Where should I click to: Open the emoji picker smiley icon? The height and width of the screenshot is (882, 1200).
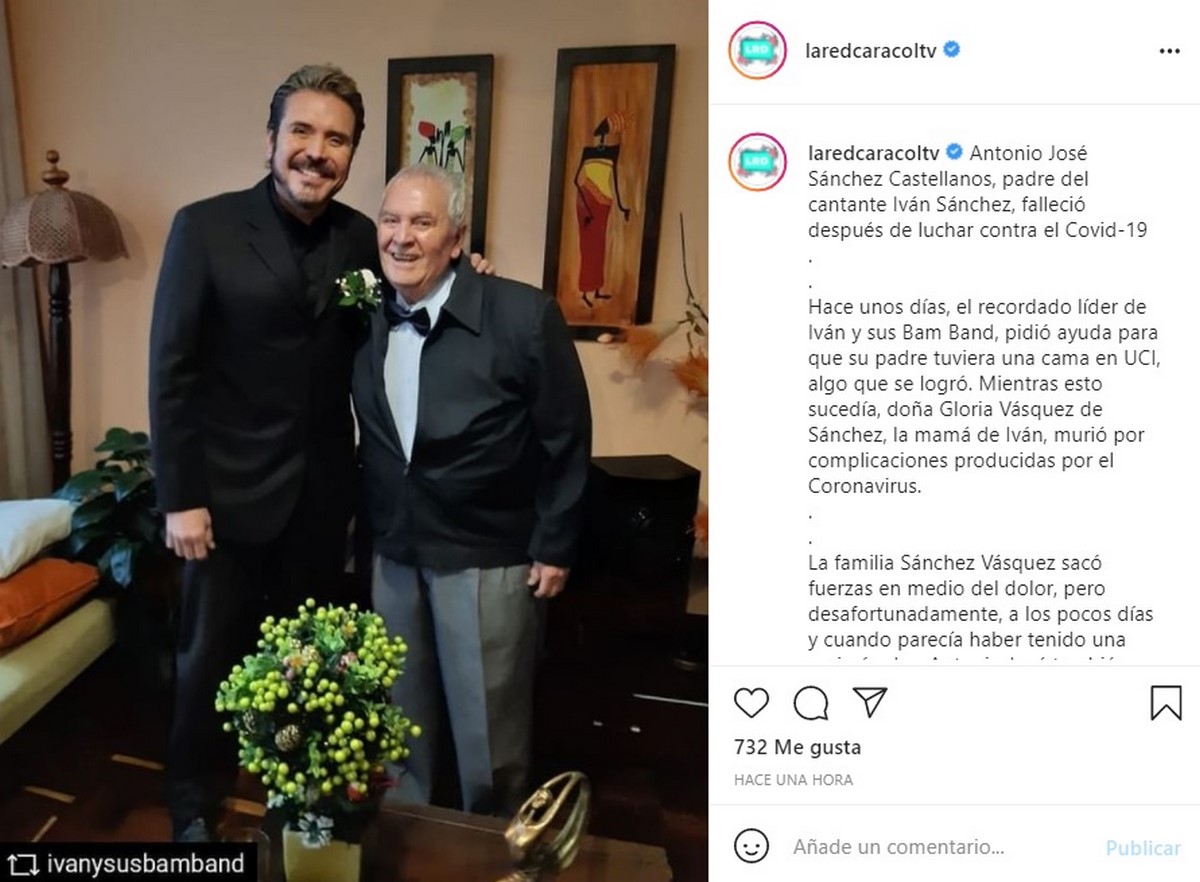click(751, 847)
